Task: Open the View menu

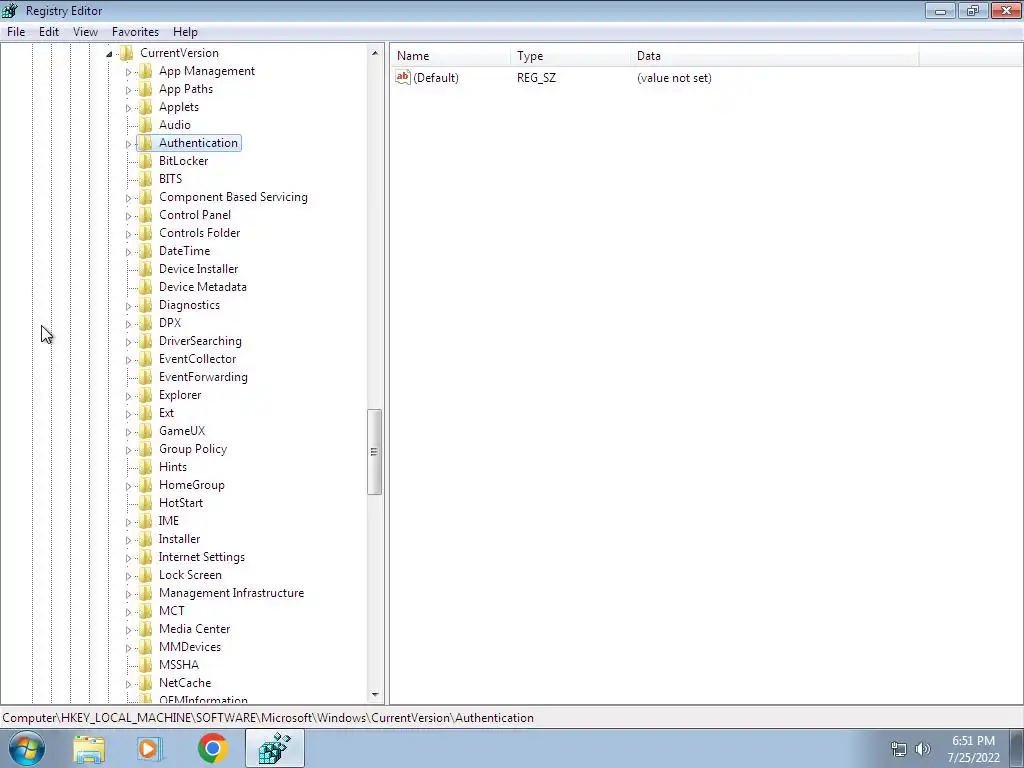Action: coord(85,31)
